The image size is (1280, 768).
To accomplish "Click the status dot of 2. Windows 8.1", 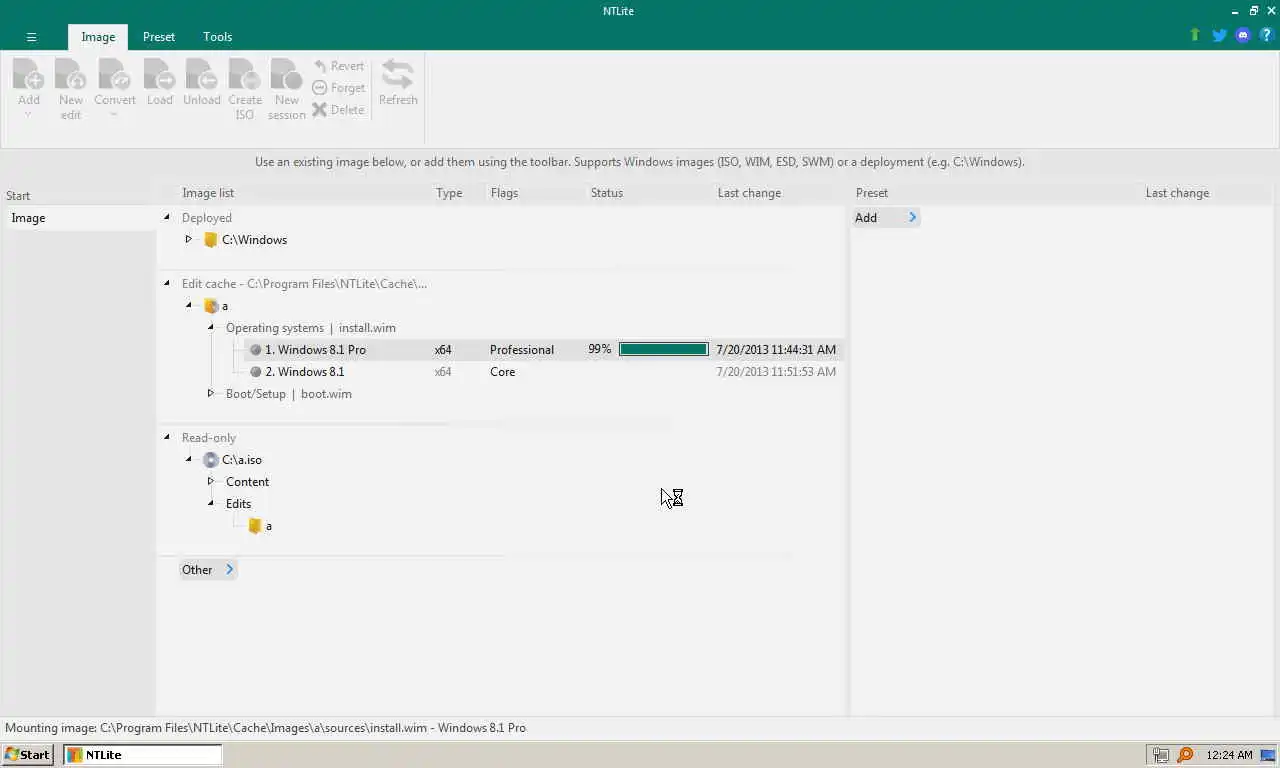I will tap(255, 372).
